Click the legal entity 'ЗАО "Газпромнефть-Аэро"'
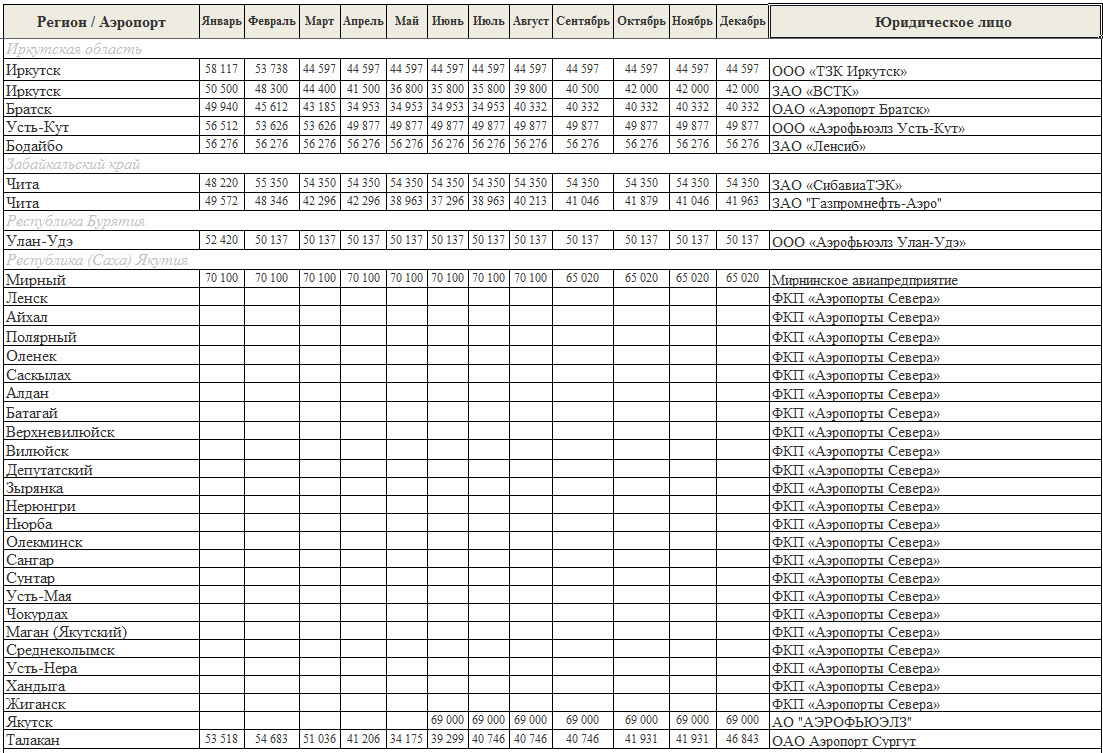This screenshot has width=1103, height=753. [x=857, y=203]
